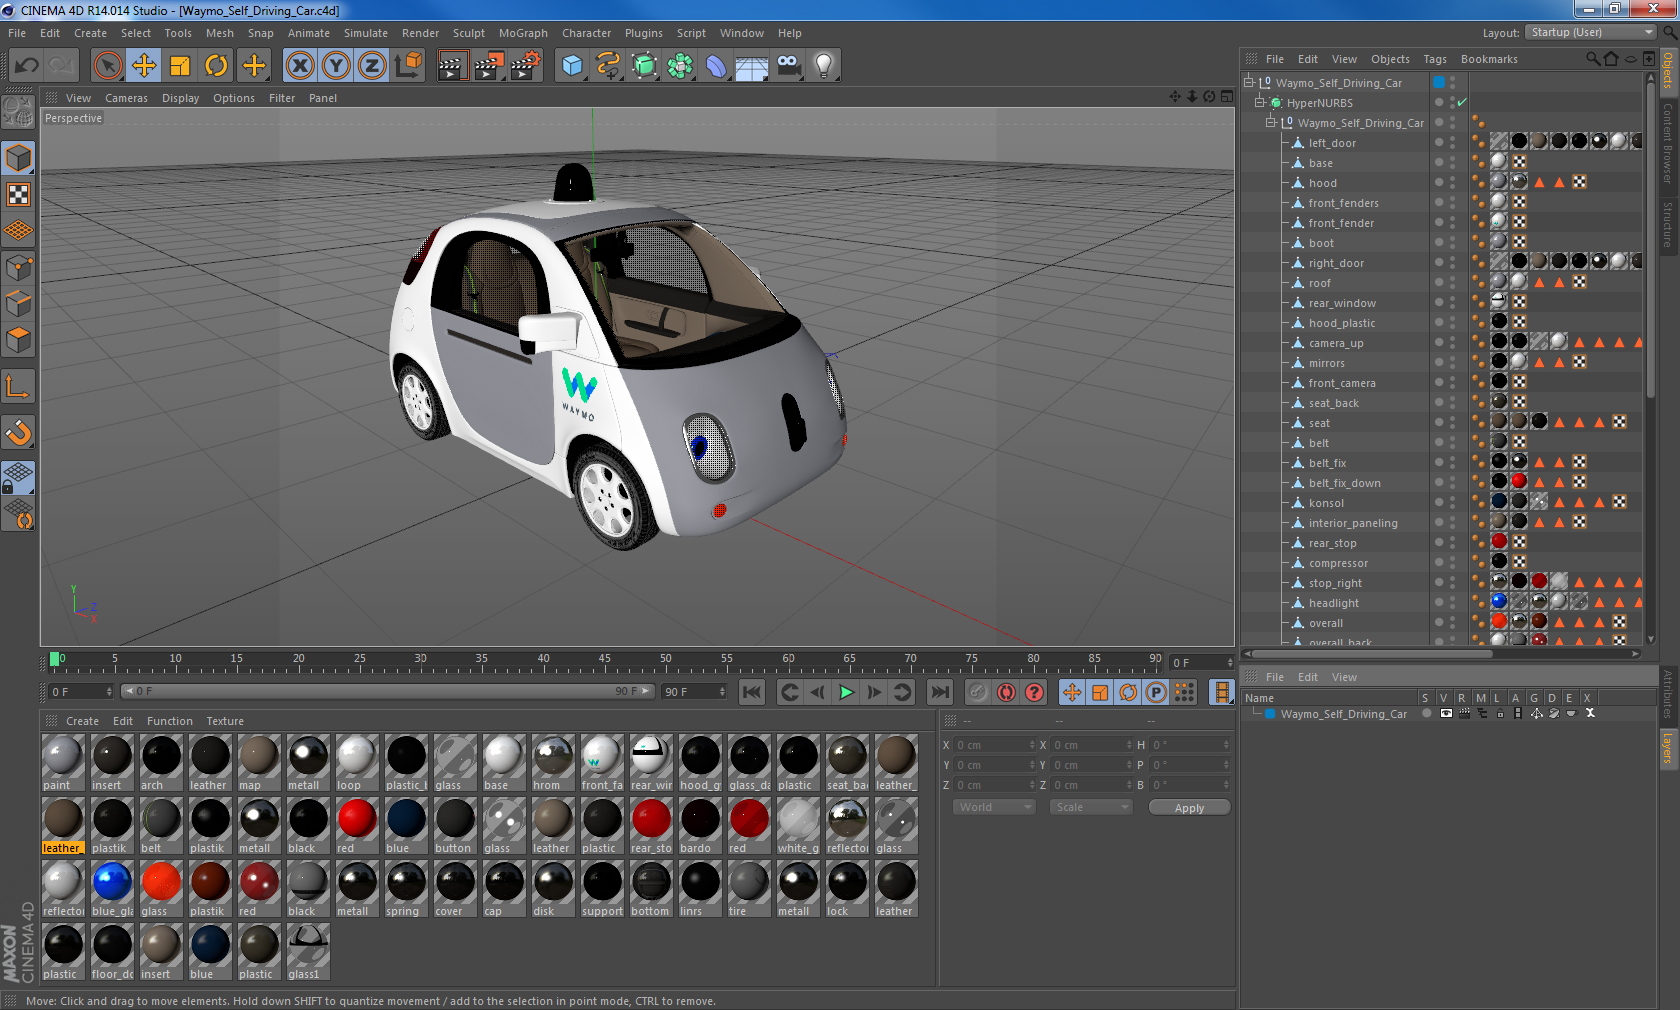1680x1010 pixels.
Task: Click the Object Manager search icon
Action: (x=1593, y=59)
